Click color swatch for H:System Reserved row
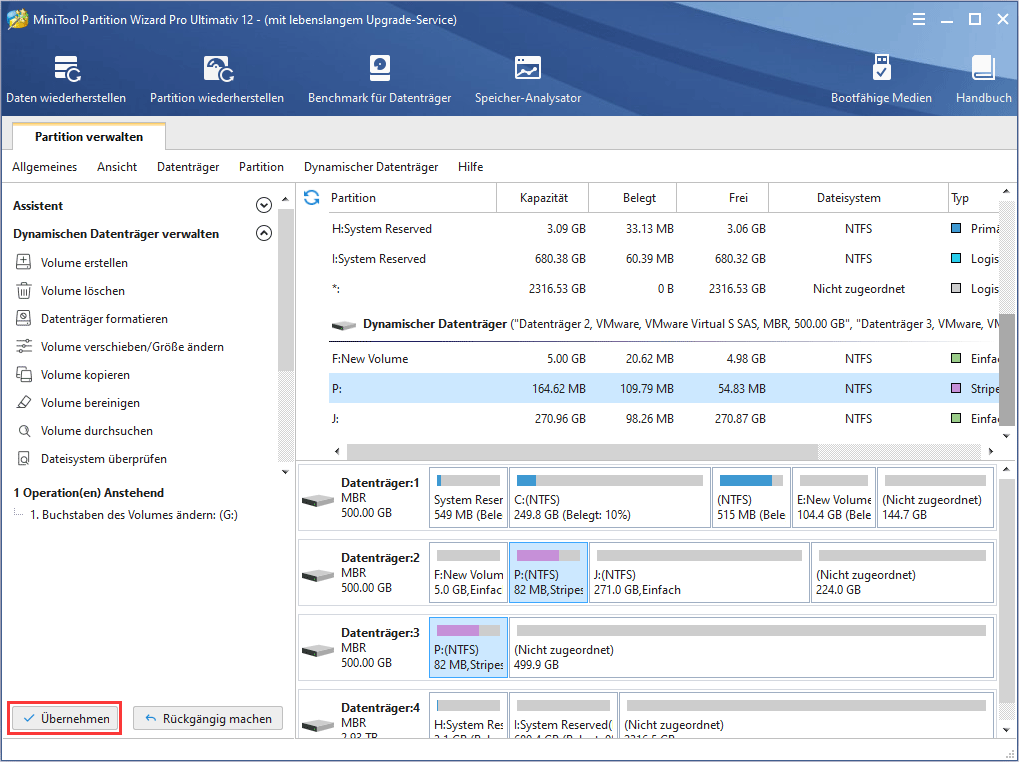 956,229
